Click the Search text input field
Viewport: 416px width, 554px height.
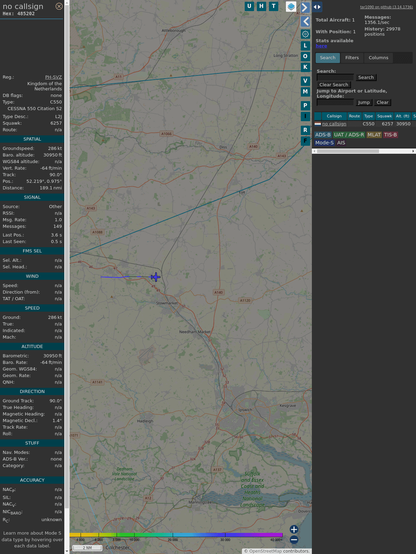coord(335,77)
